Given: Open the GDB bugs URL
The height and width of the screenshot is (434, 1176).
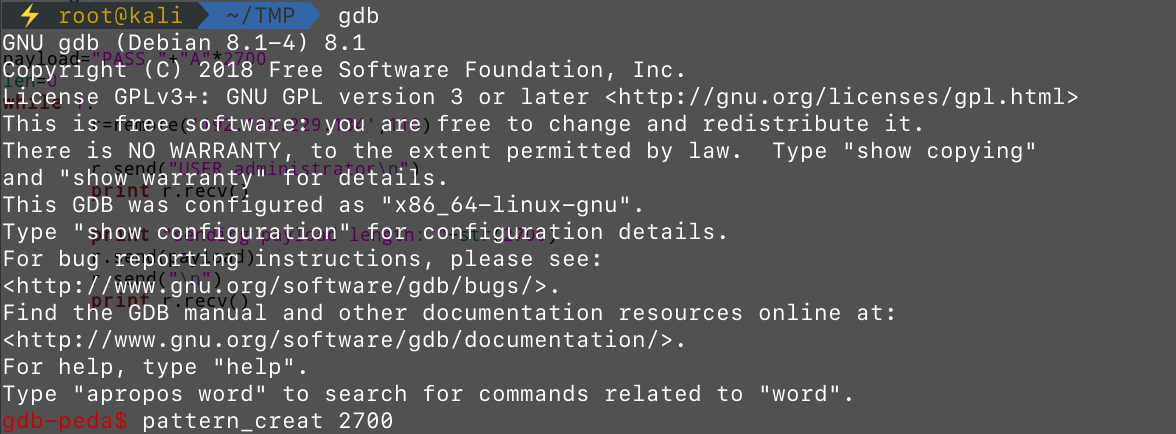Looking at the screenshot, I should (280, 286).
